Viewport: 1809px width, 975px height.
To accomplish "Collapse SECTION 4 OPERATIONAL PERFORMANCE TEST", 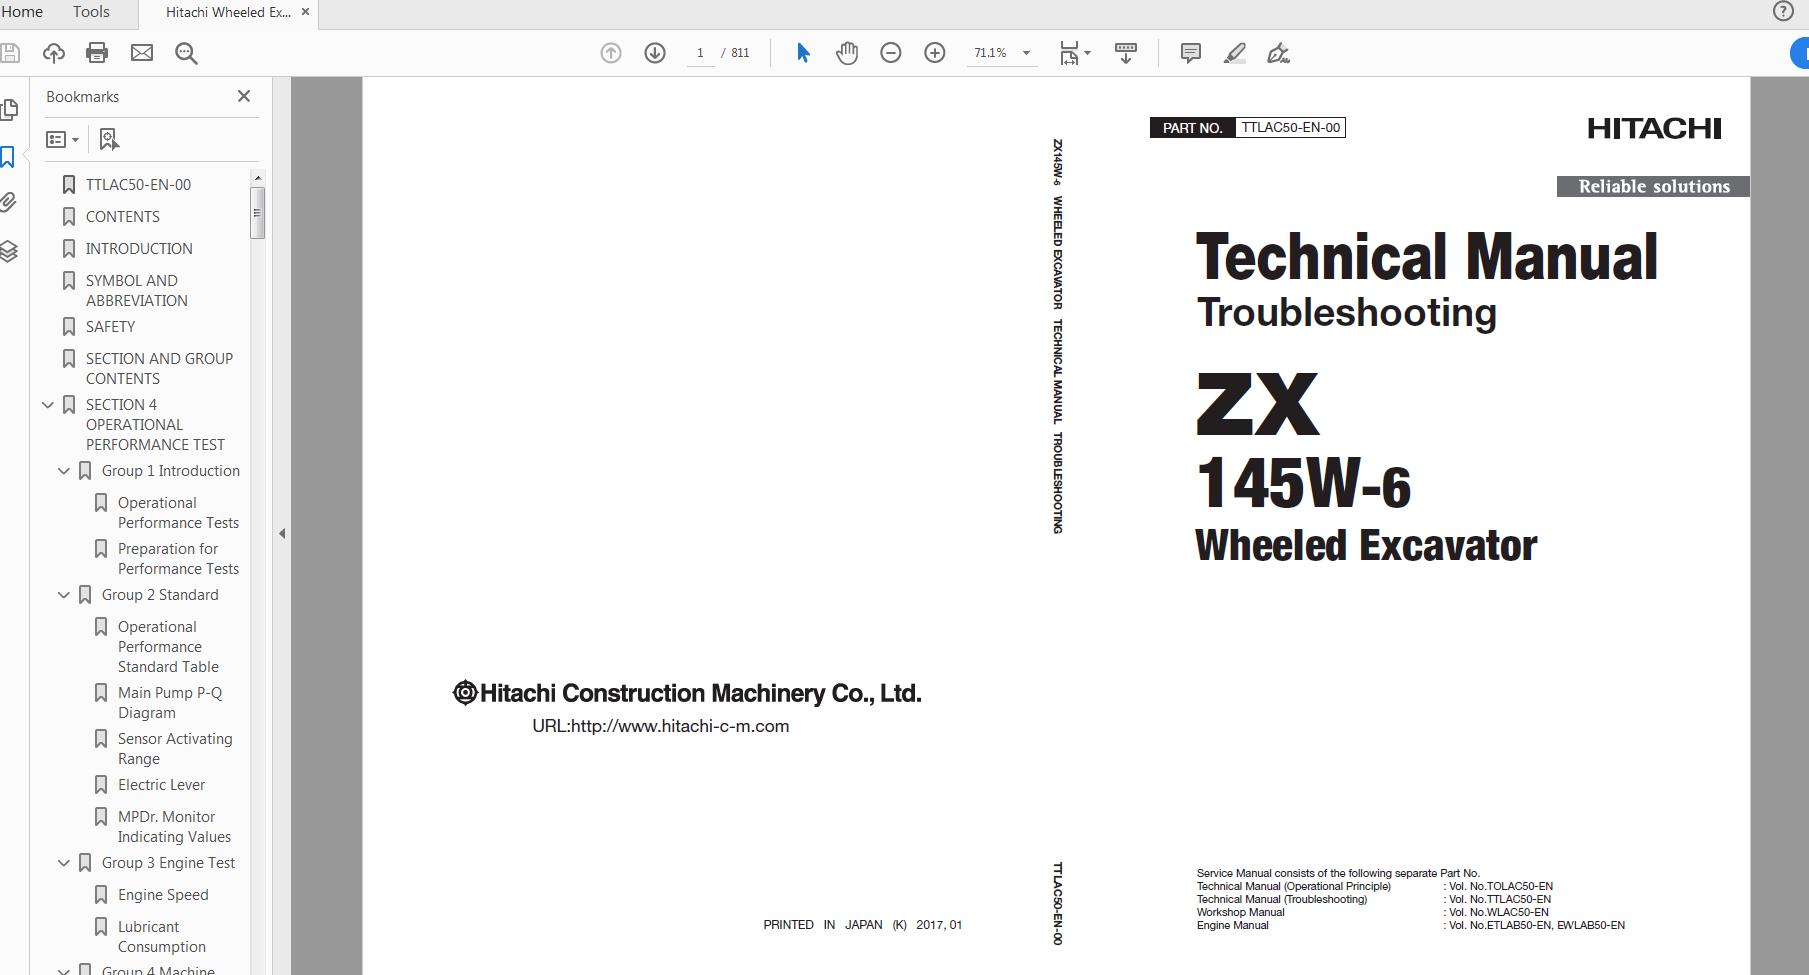I will pos(48,405).
